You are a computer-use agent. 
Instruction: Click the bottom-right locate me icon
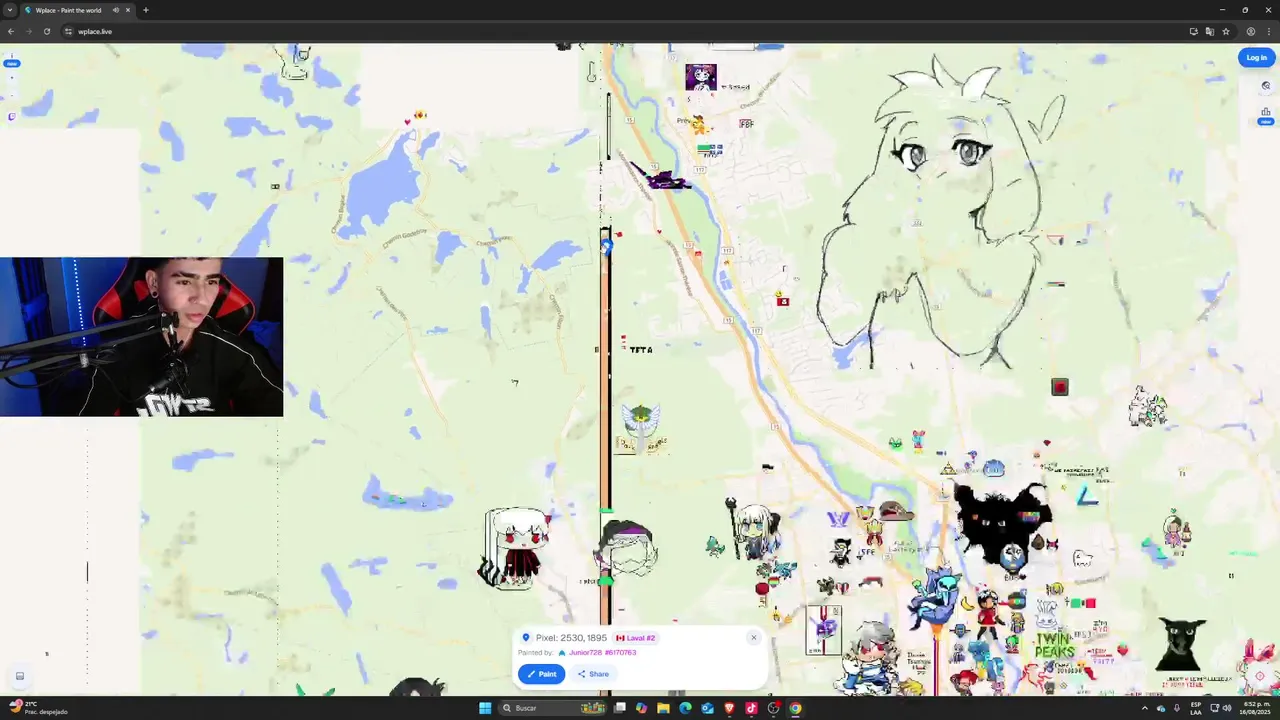[x=1260, y=677]
